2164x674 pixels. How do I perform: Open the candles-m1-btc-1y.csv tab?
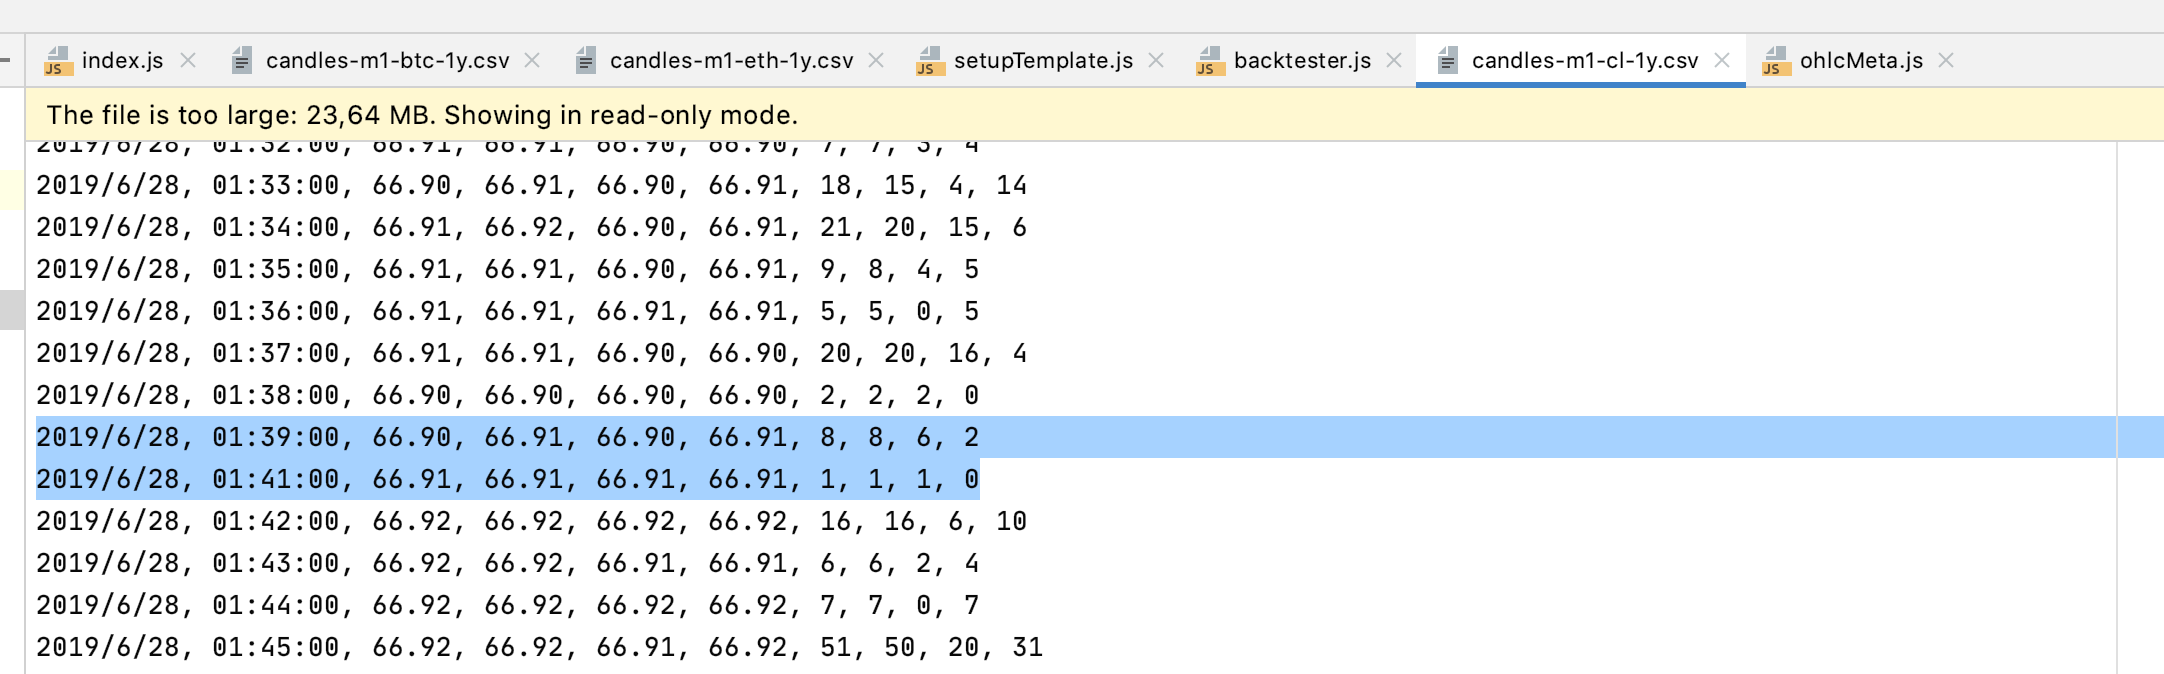387,61
